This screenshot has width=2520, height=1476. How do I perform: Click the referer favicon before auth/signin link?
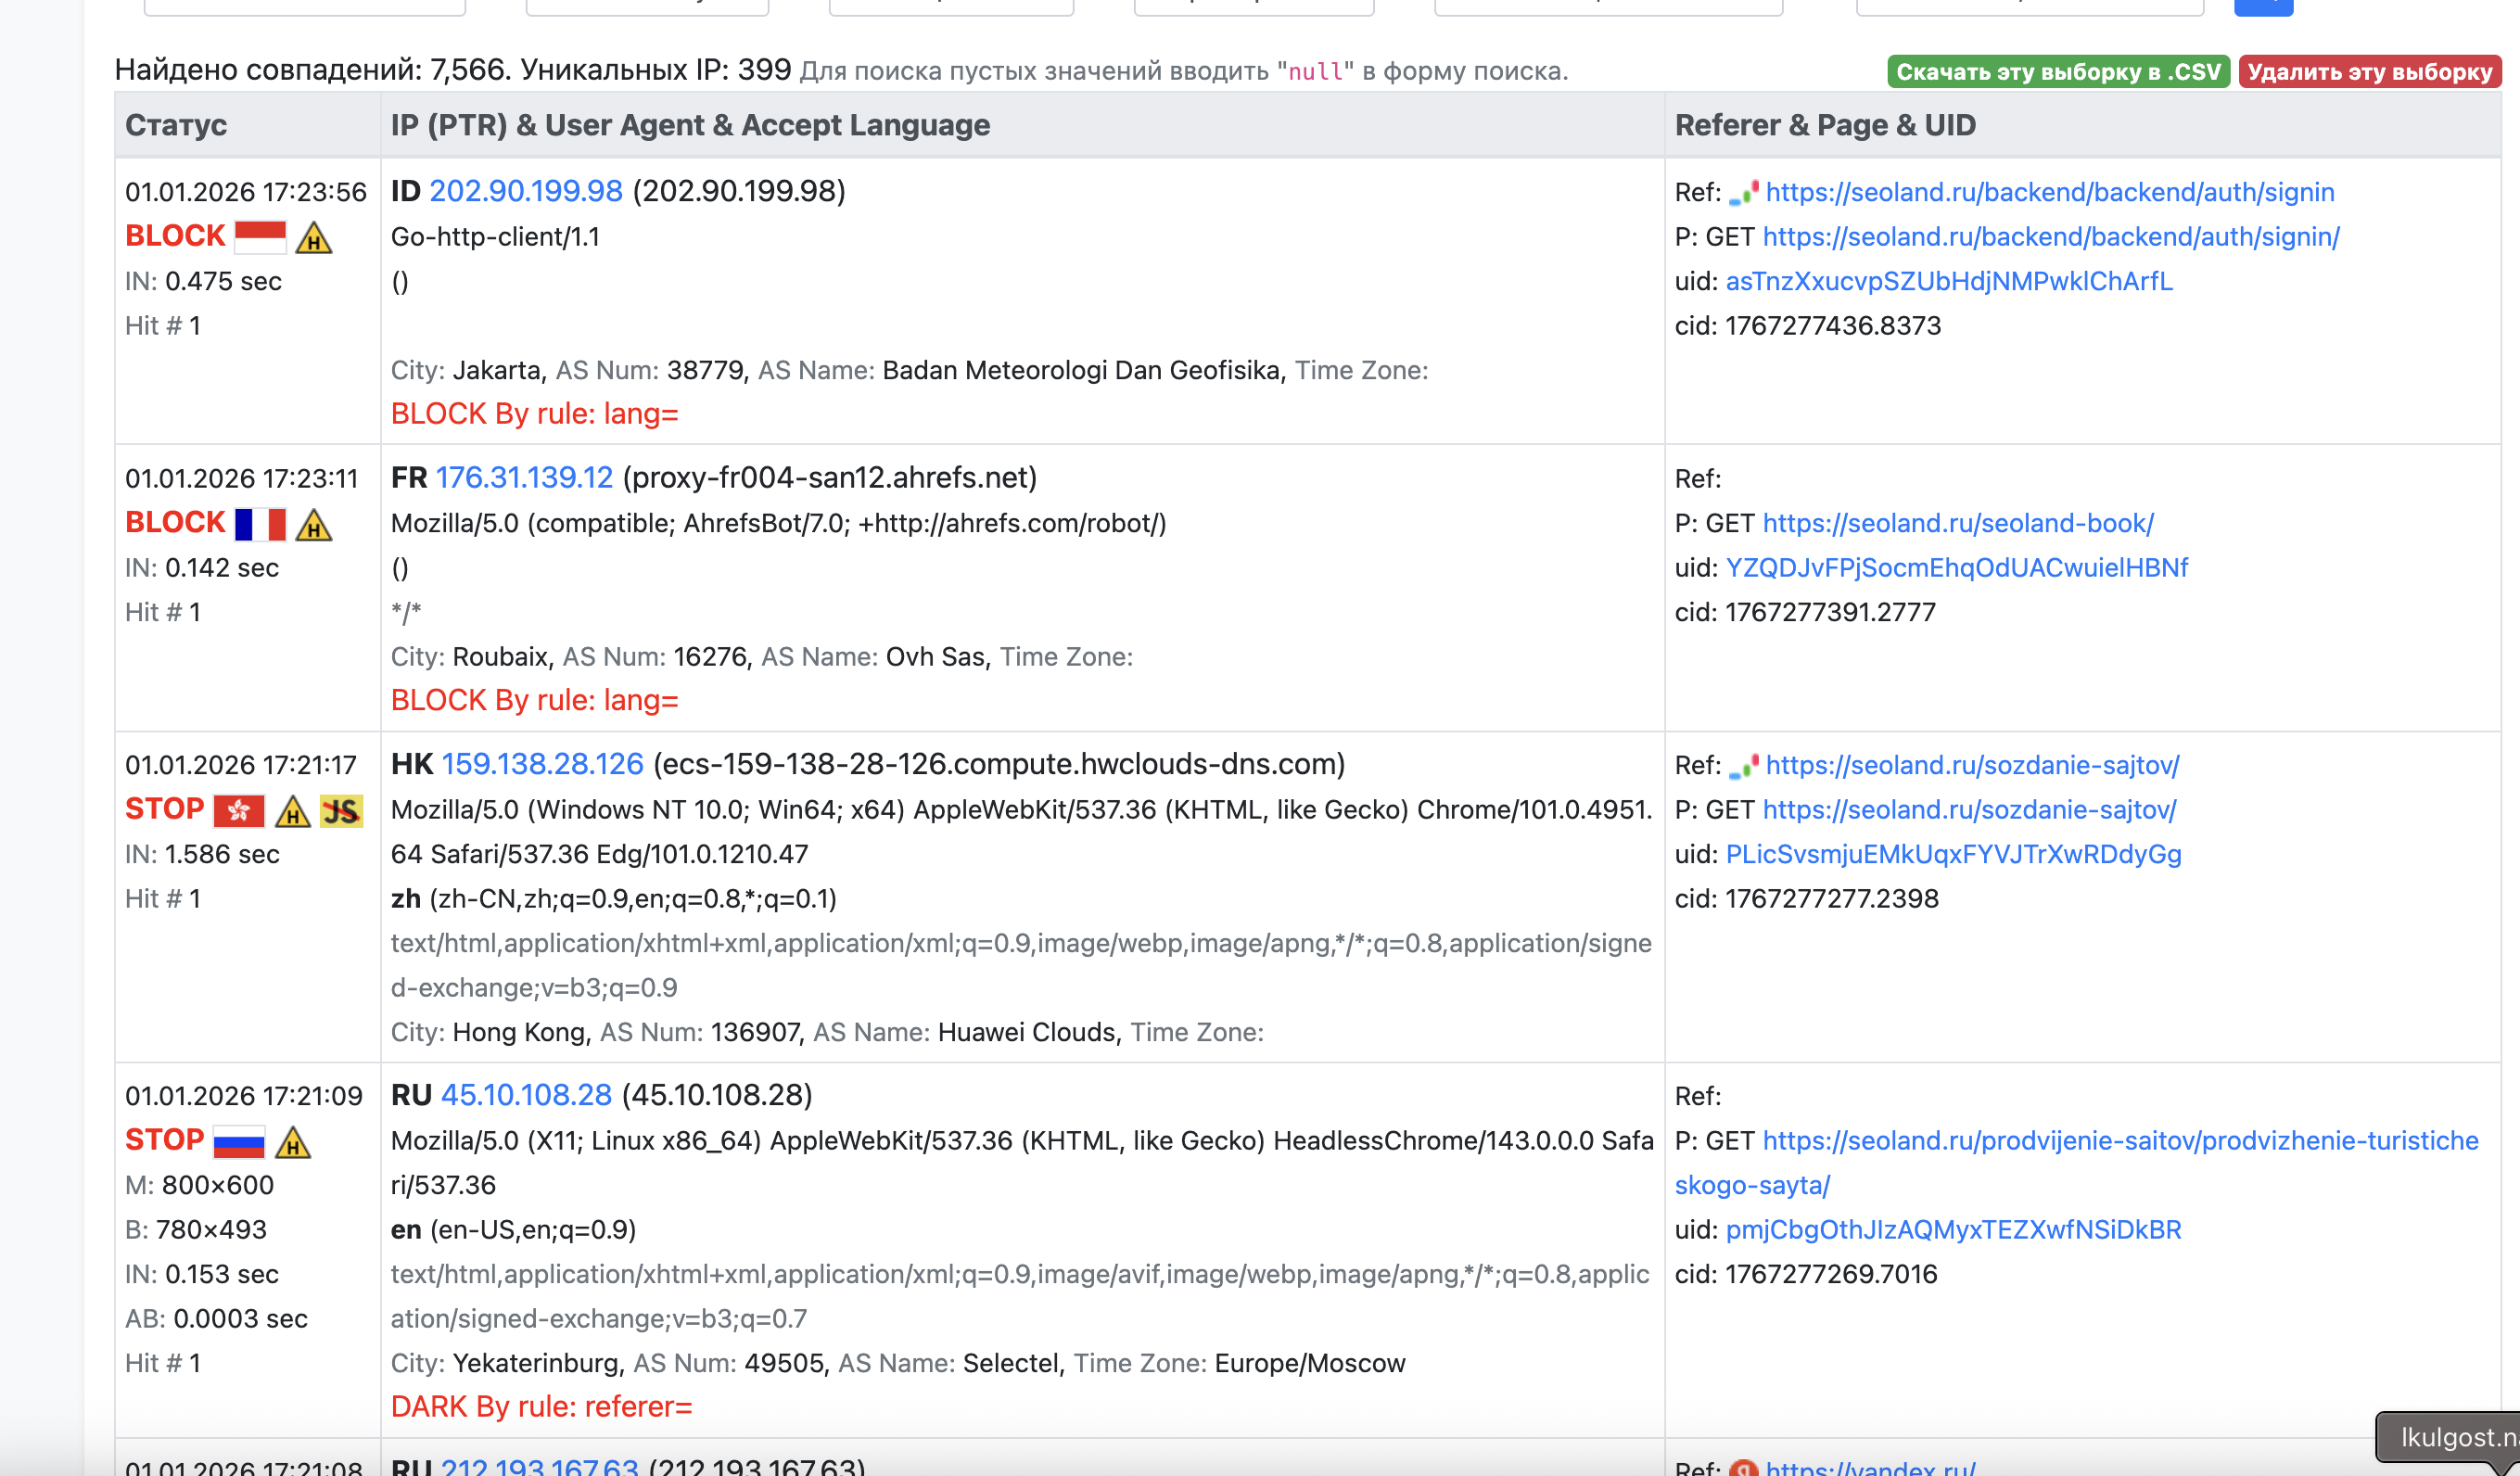pos(1743,193)
